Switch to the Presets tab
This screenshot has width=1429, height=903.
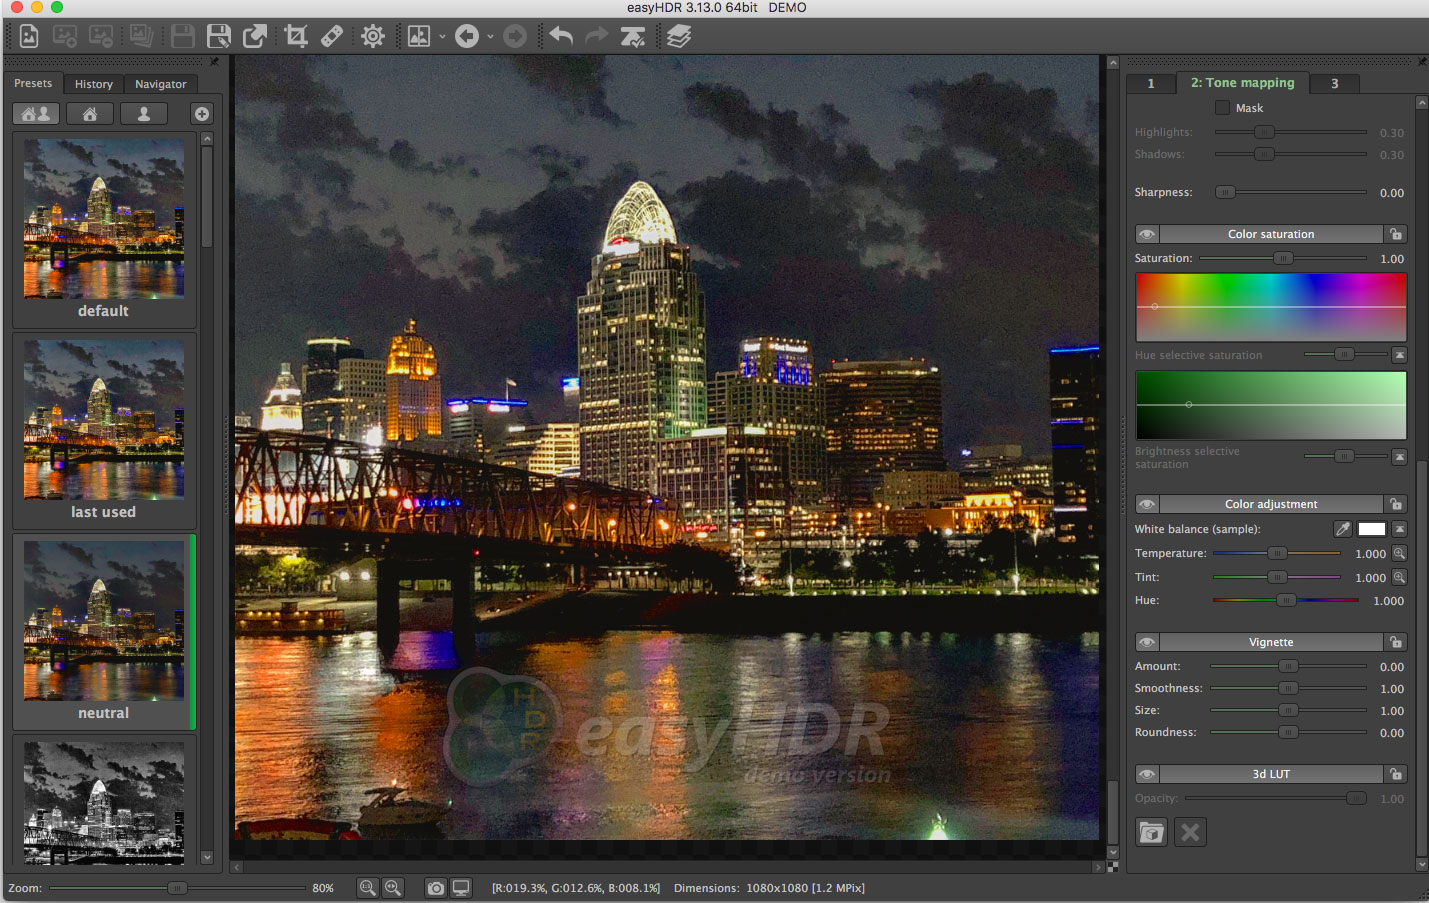click(x=33, y=83)
